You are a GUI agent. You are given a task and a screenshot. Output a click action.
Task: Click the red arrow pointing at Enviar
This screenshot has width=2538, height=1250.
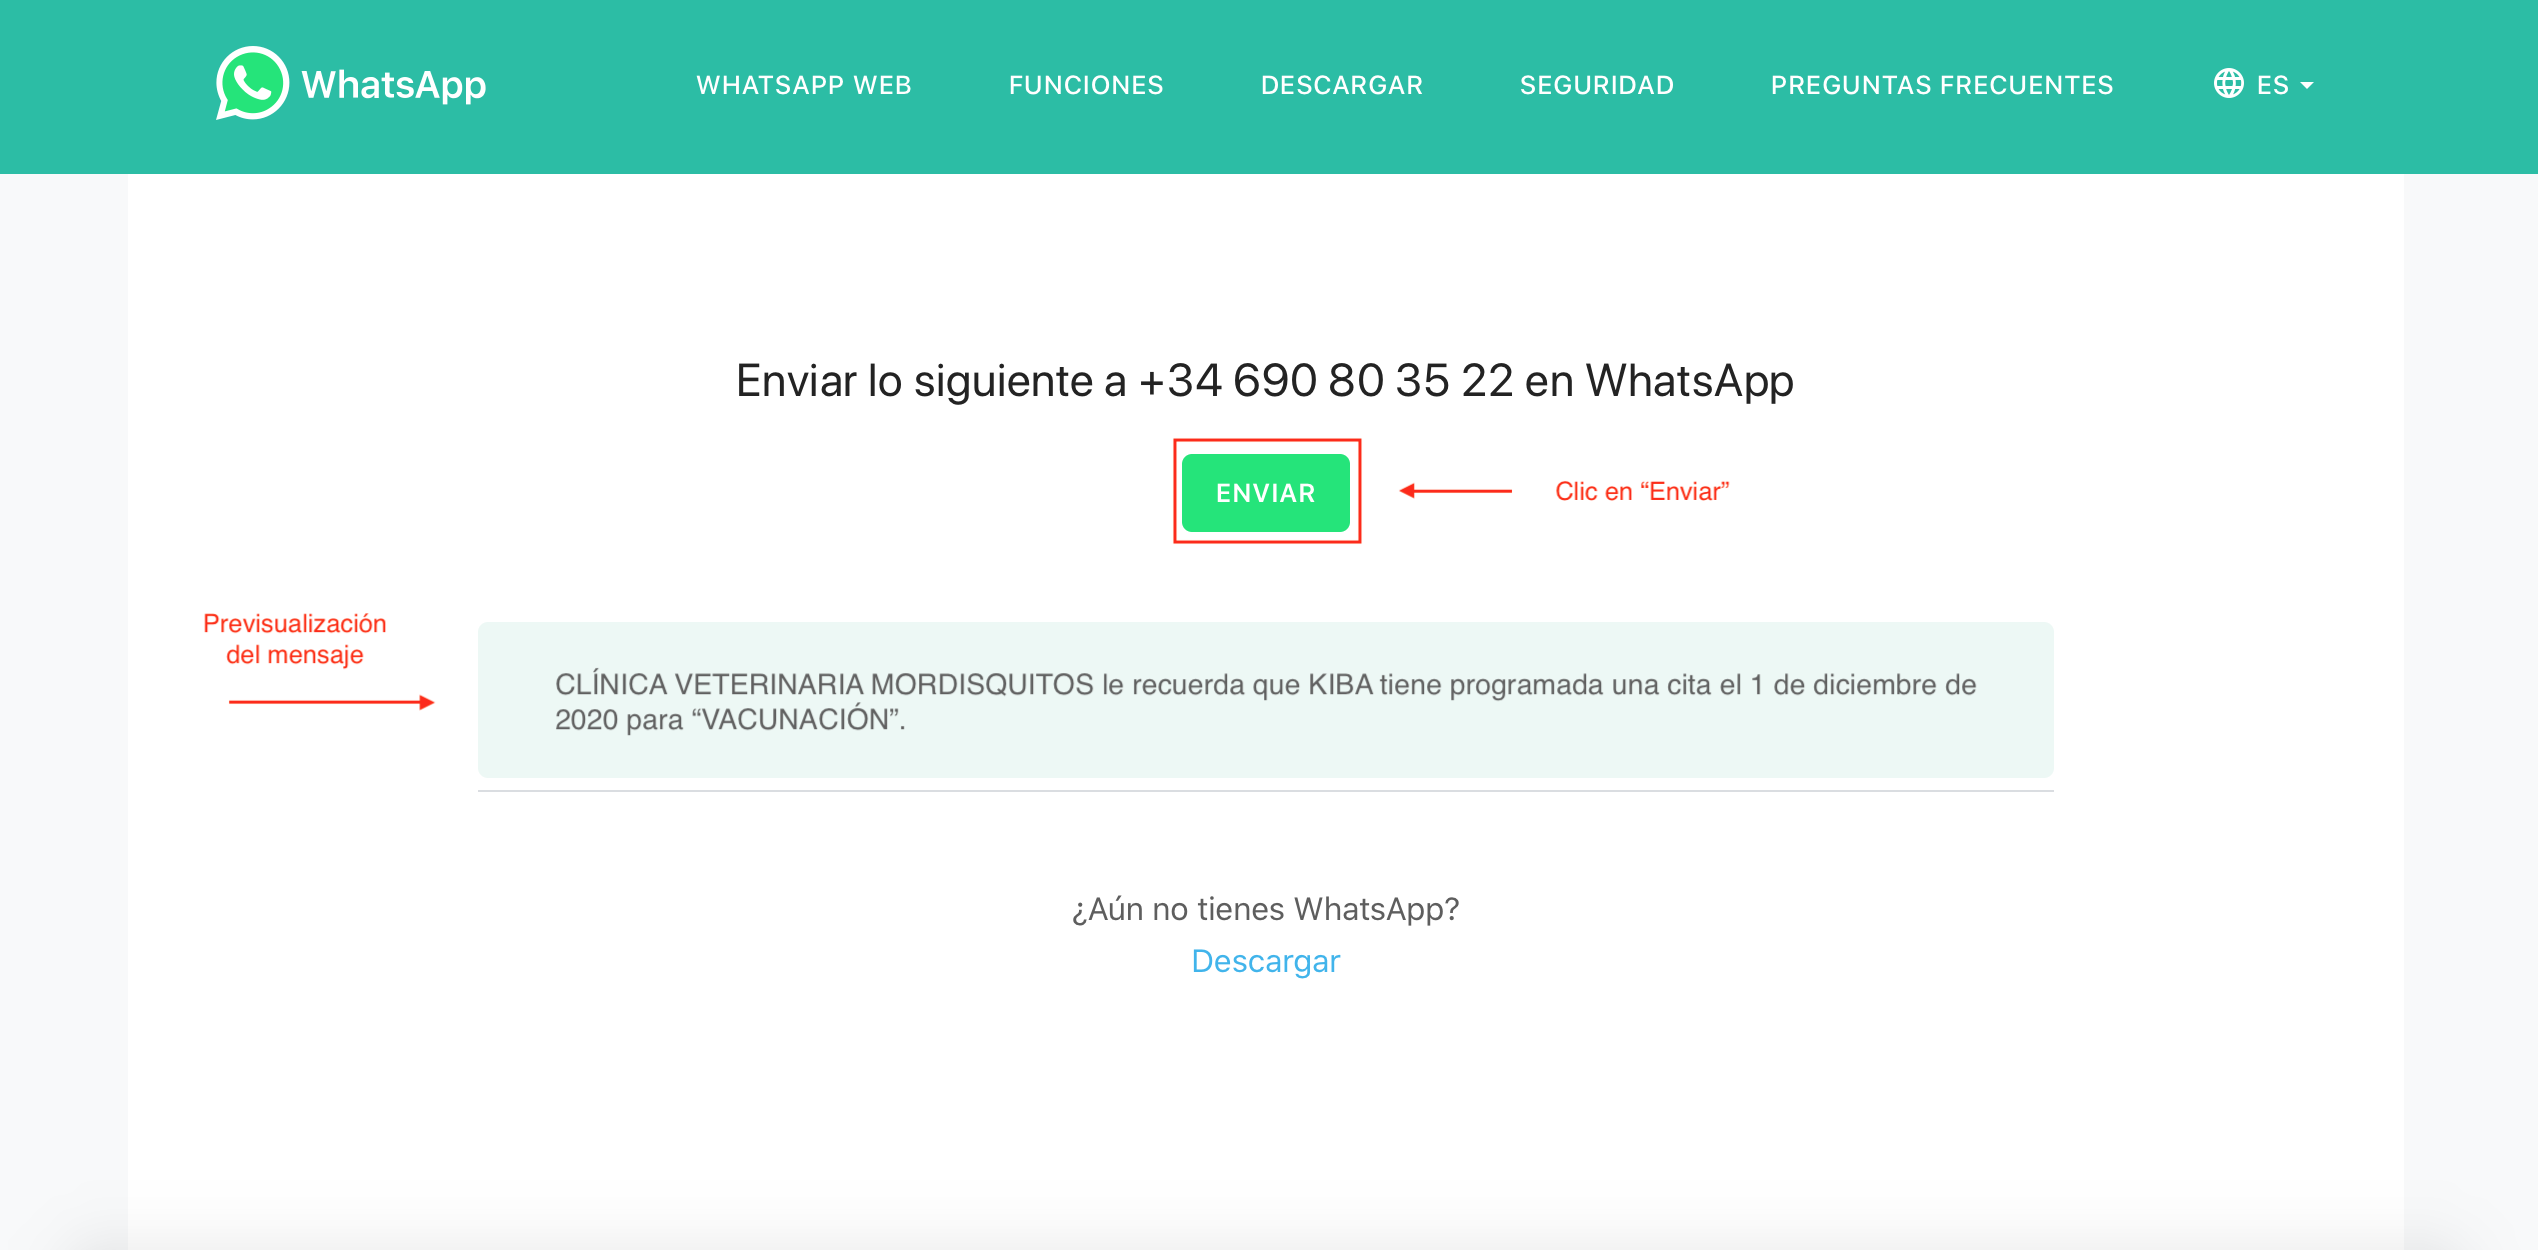1455,491
